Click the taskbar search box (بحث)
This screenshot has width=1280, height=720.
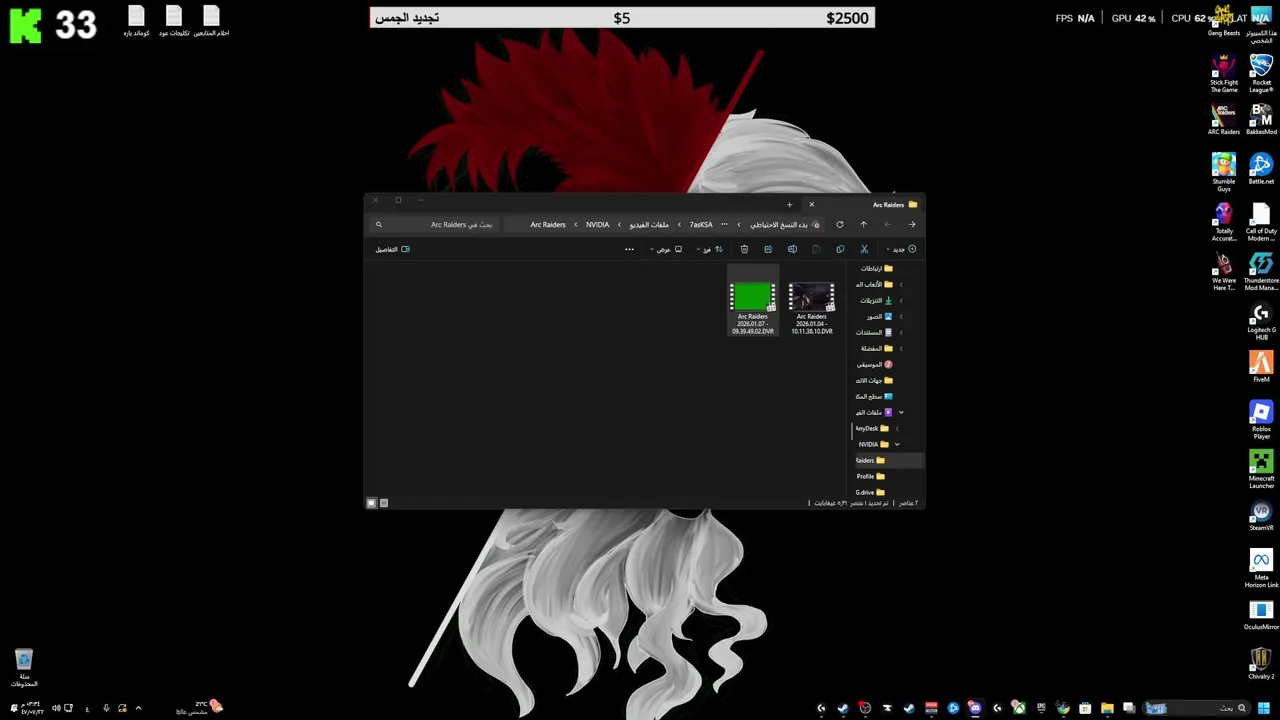[1196, 708]
